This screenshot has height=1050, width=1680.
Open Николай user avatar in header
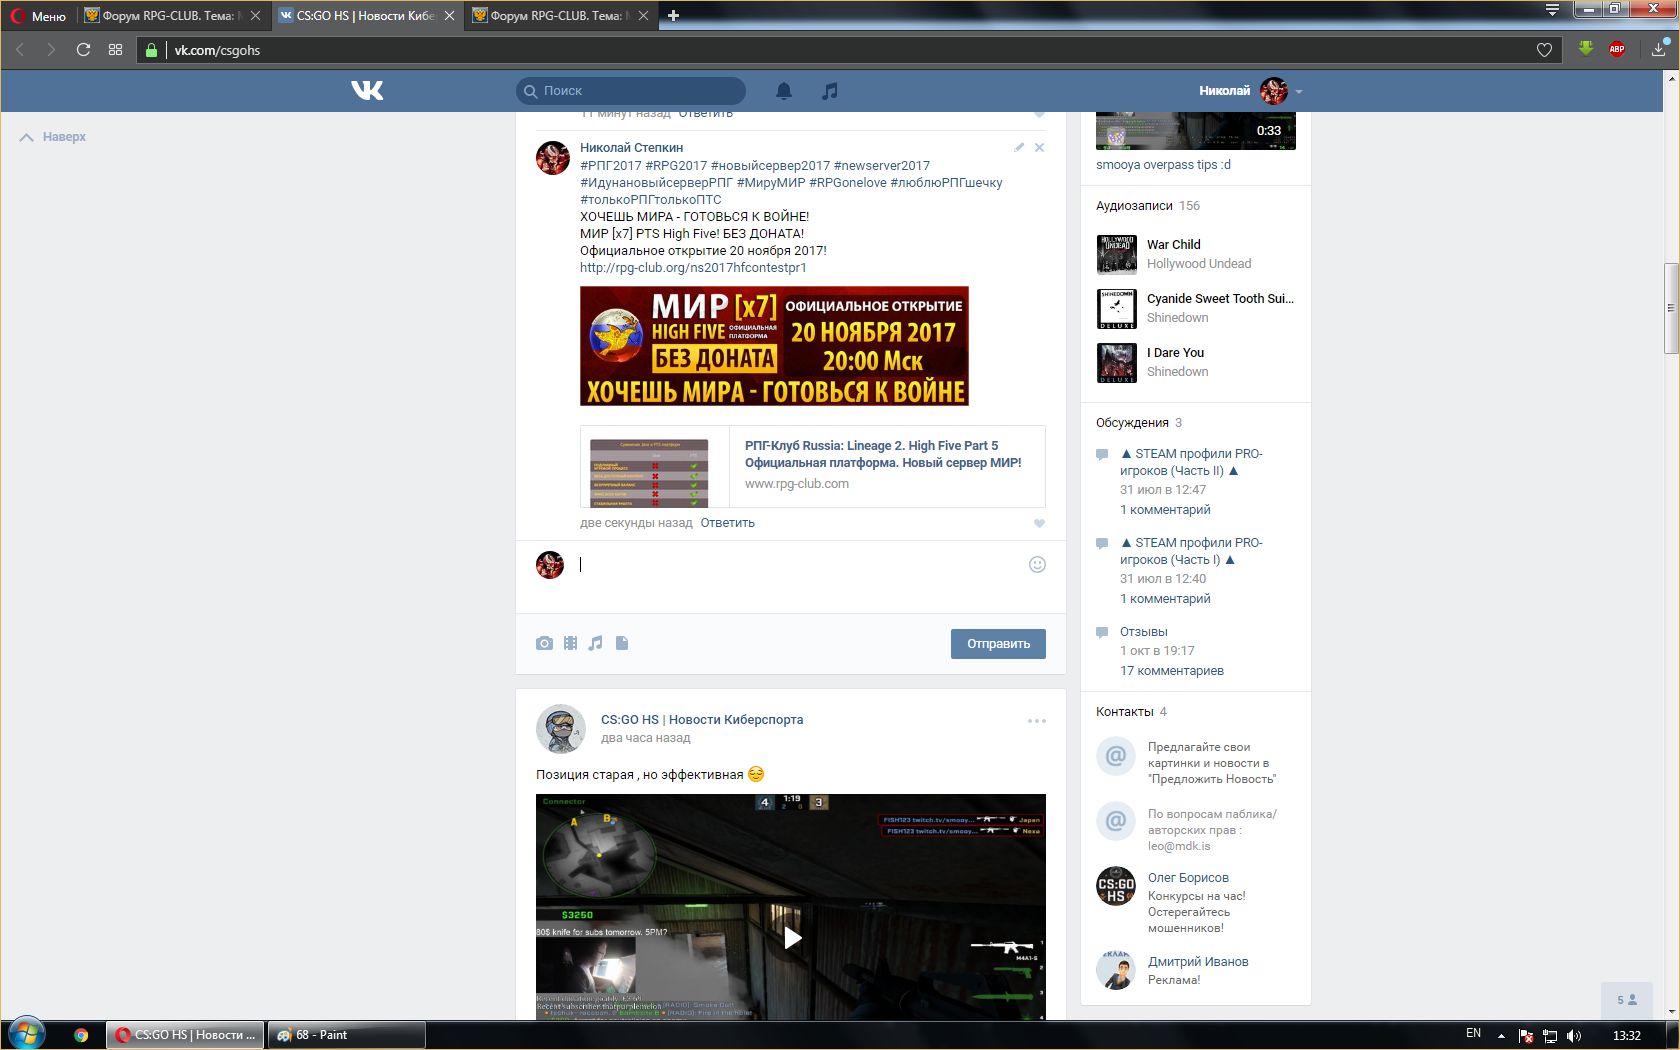[x=1274, y=91]
